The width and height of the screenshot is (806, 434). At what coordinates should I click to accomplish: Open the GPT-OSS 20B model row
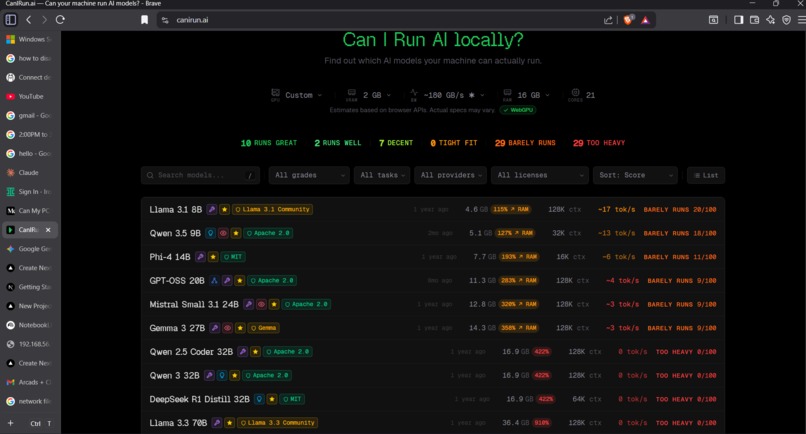pyautogui.click(x=433, y=280)
